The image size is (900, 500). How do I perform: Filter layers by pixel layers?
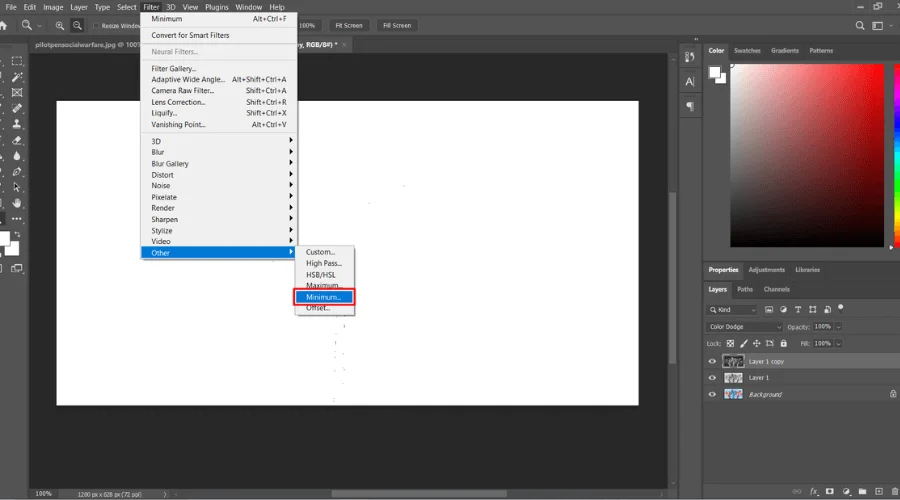769,309
